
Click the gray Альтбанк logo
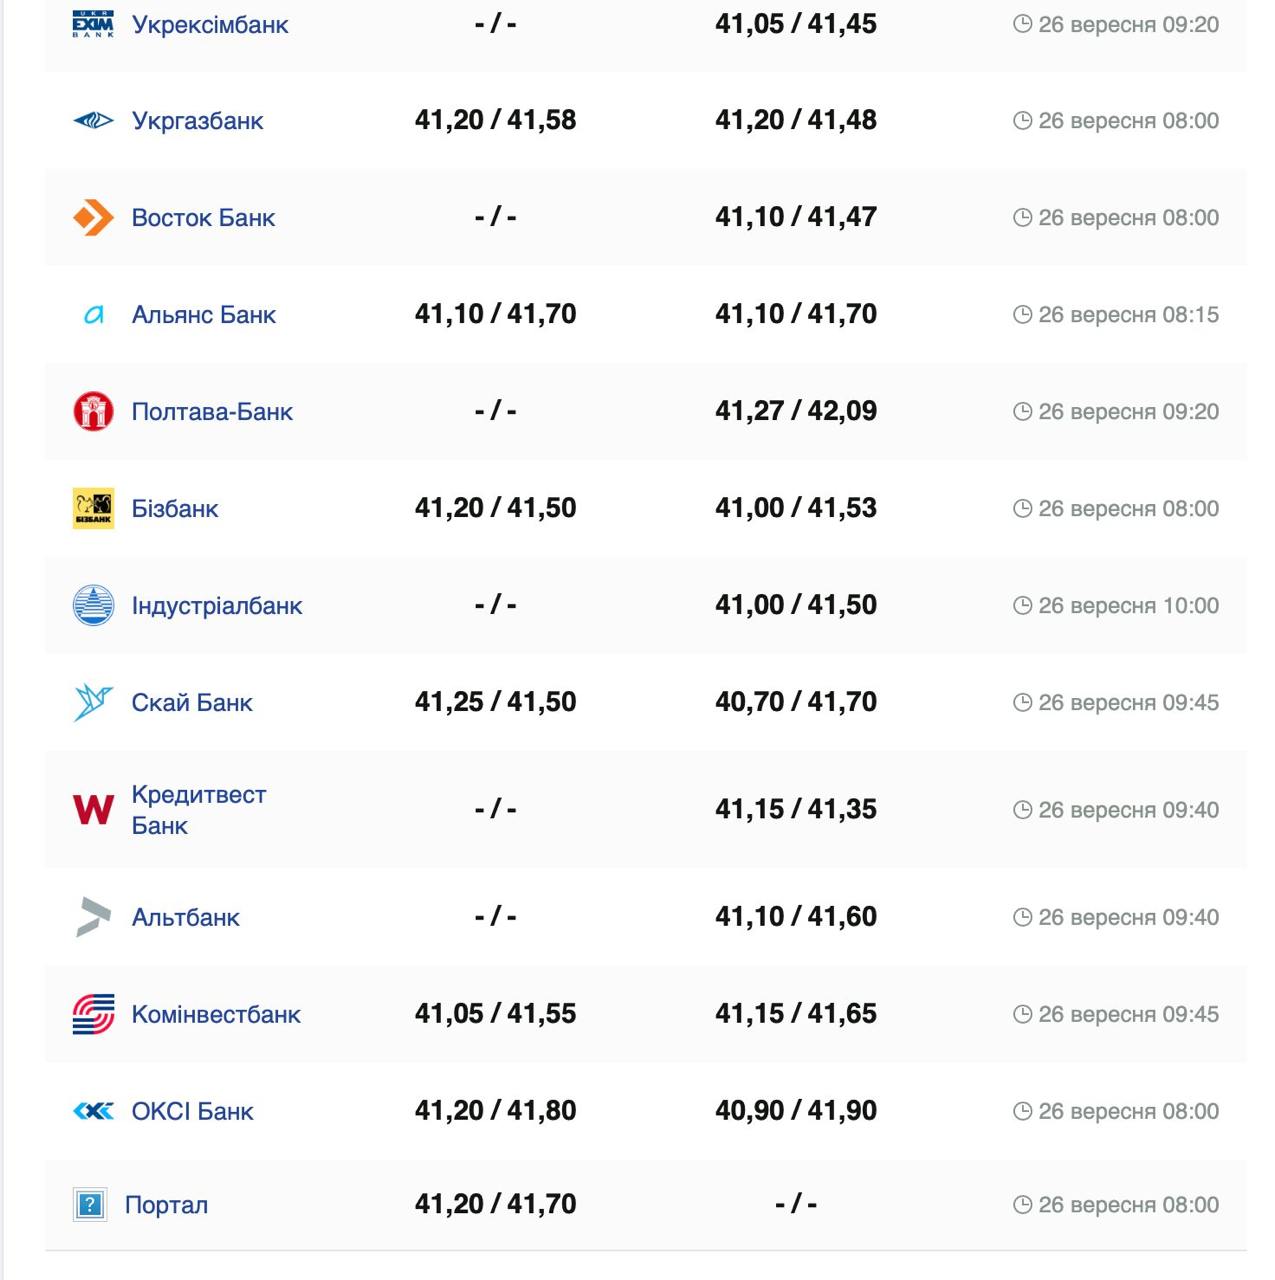pyautogui.click(x=93, y=917)
